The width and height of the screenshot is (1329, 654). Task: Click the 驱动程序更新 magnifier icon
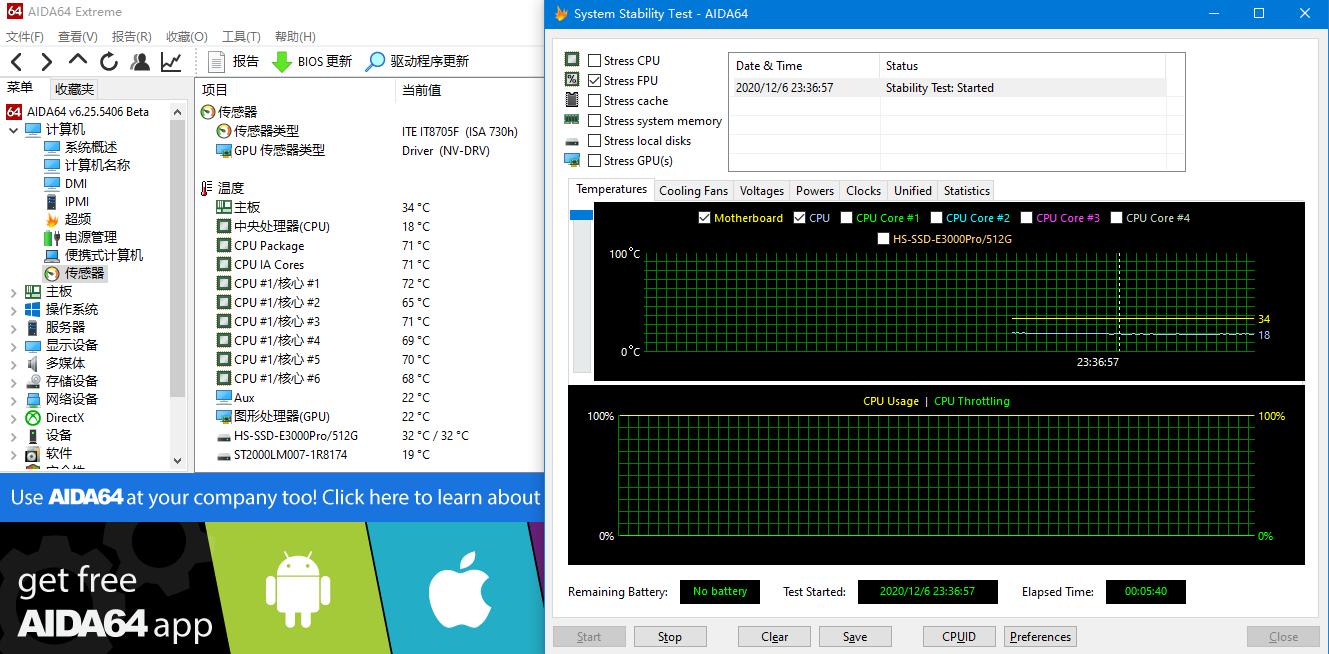click(x=375, y=61)
